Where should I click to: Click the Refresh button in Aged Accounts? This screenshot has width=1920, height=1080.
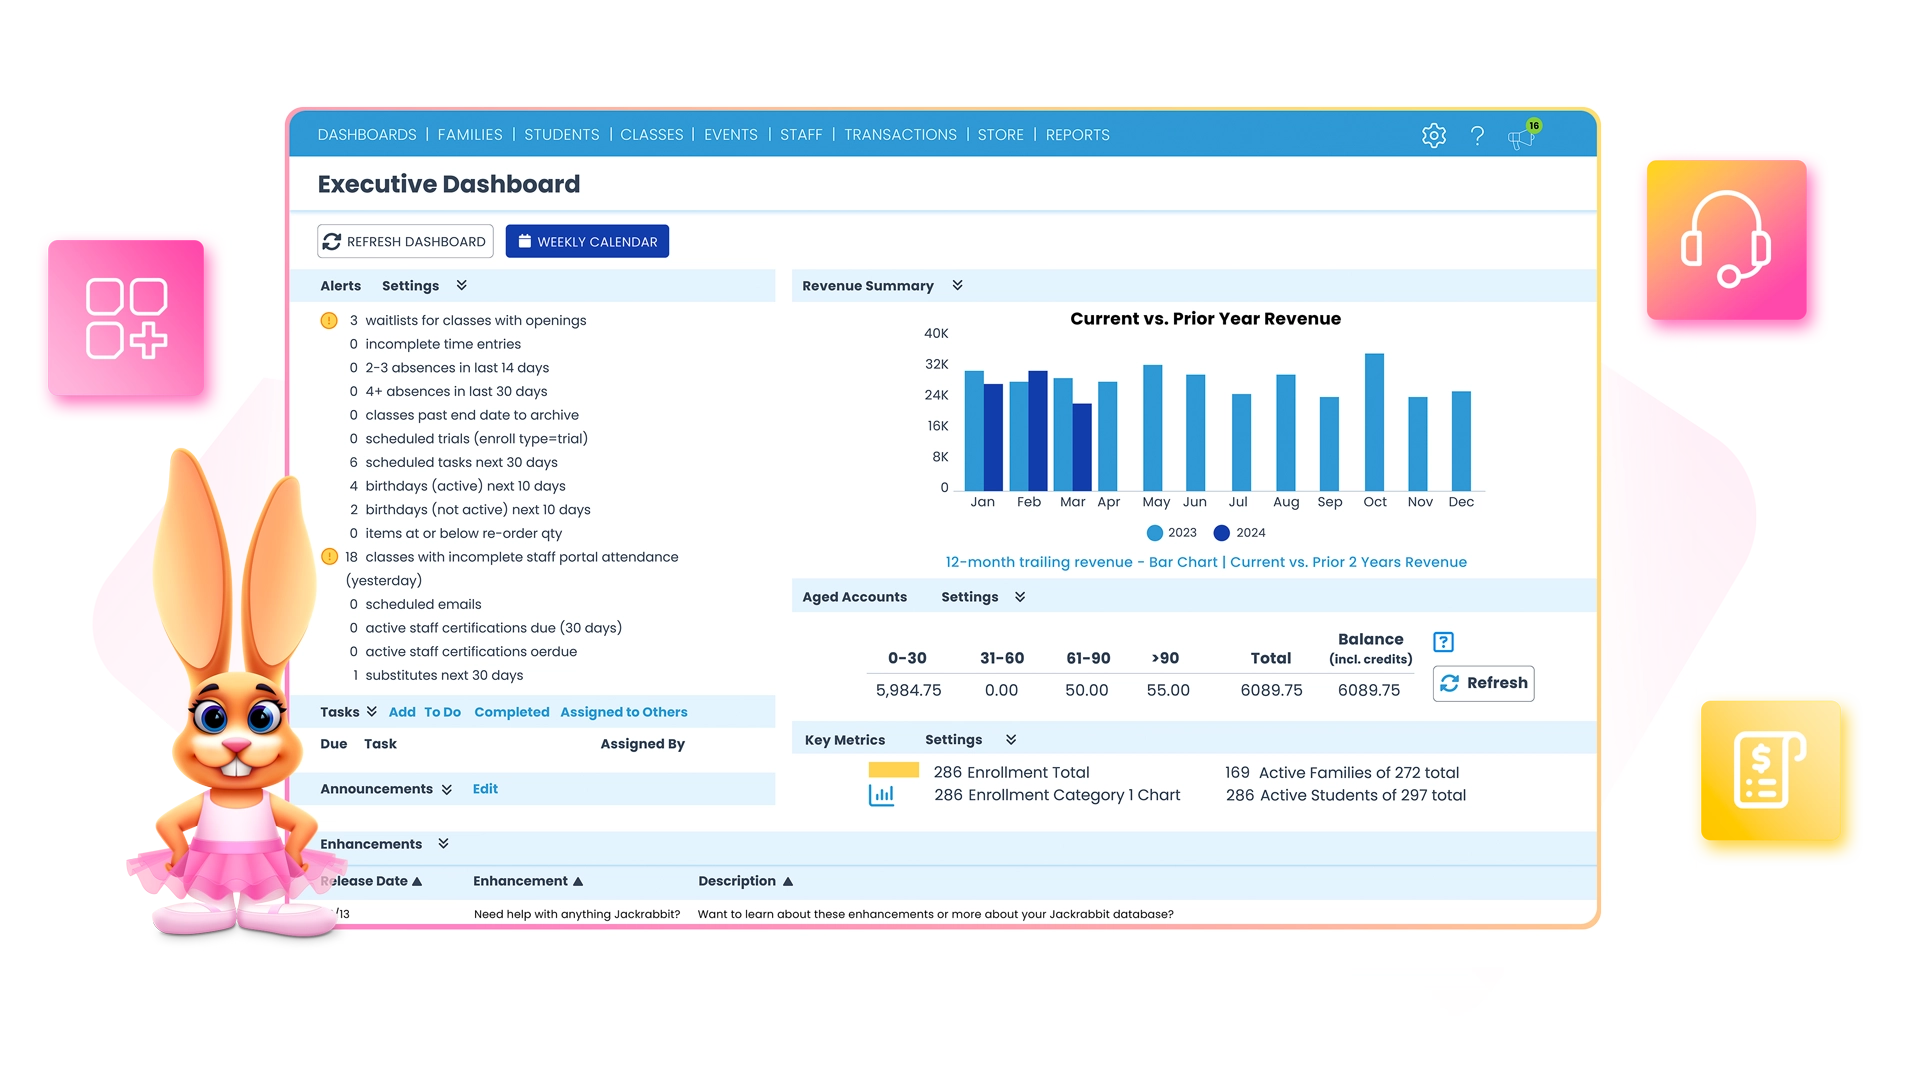pos(1483,683)
